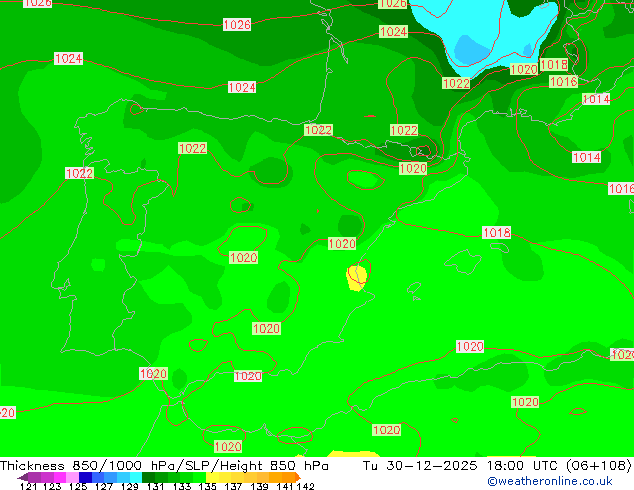Click legend value 121
Screen dimensions: 634x490
tap(28, 486)
